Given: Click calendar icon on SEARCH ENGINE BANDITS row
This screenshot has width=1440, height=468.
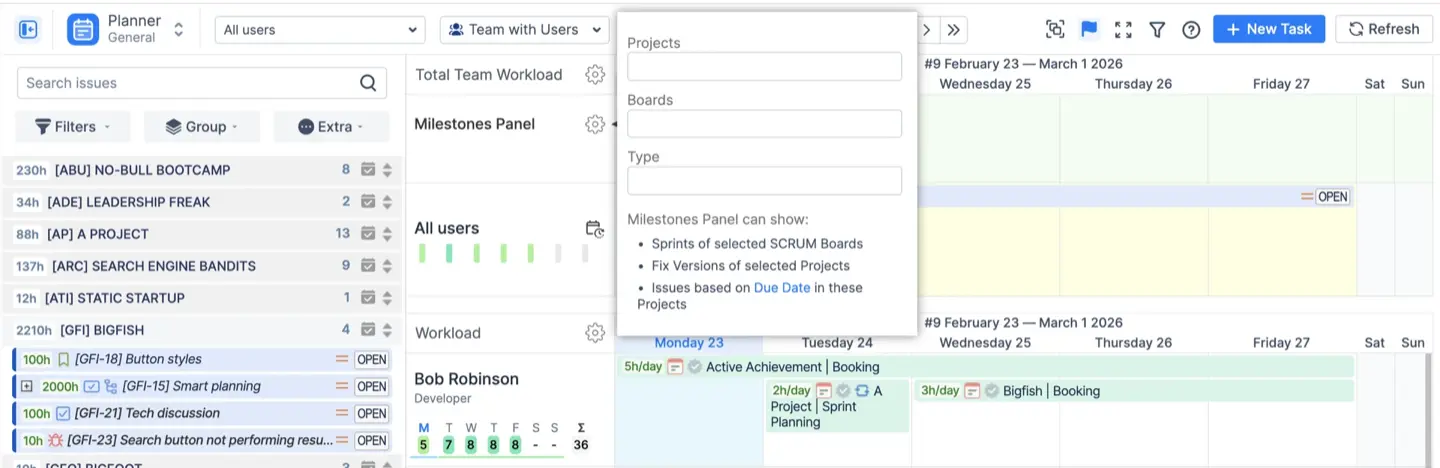Looking at the screenshot, I should (x=368, y=266).
